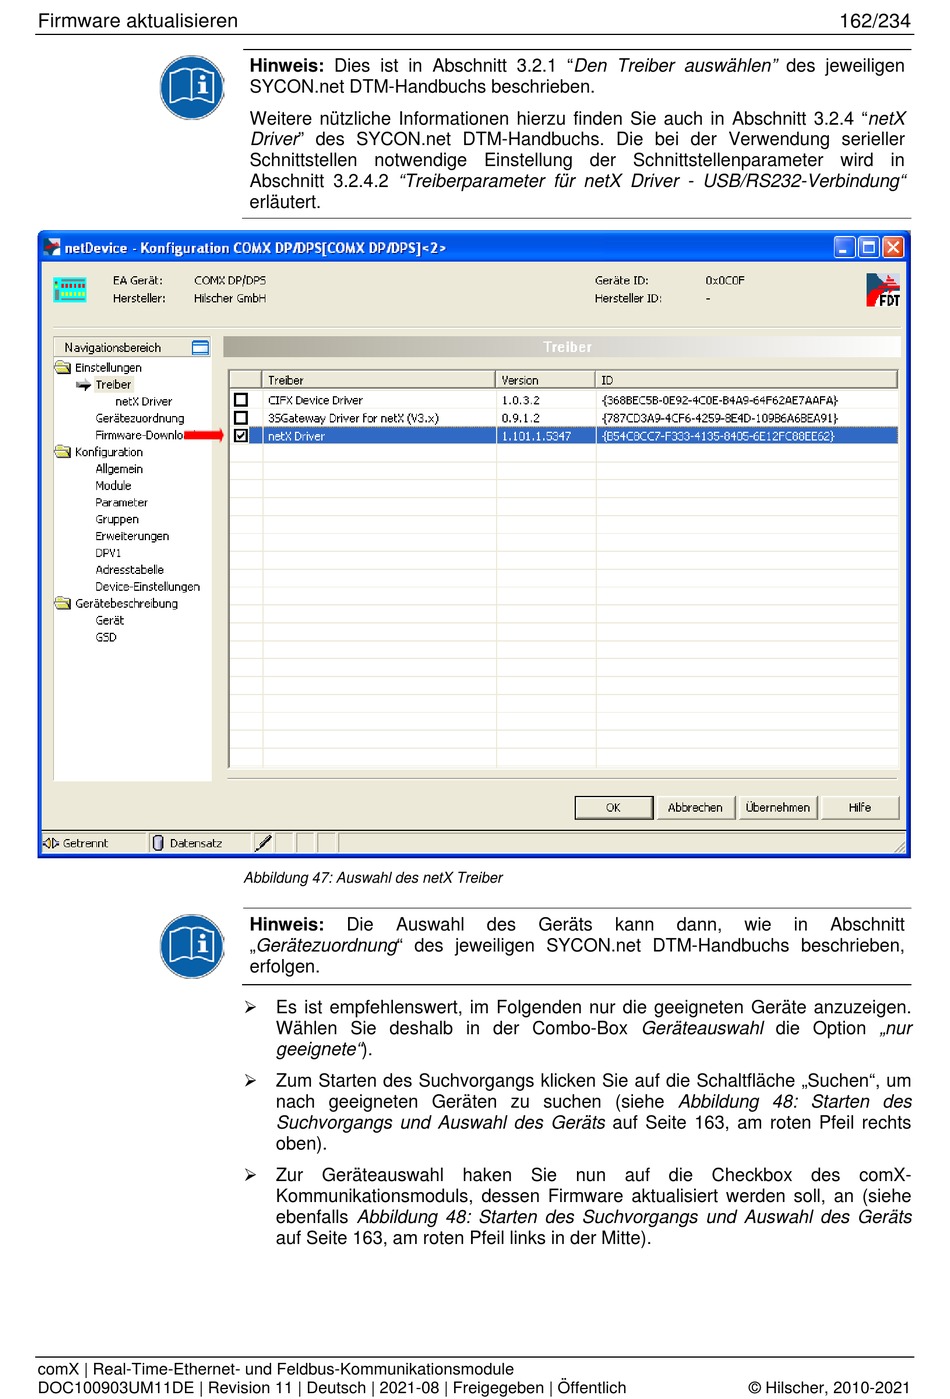Open netX Driver in navigation tree
This screenshot has height=1399, width=950.
coord(143,401)
